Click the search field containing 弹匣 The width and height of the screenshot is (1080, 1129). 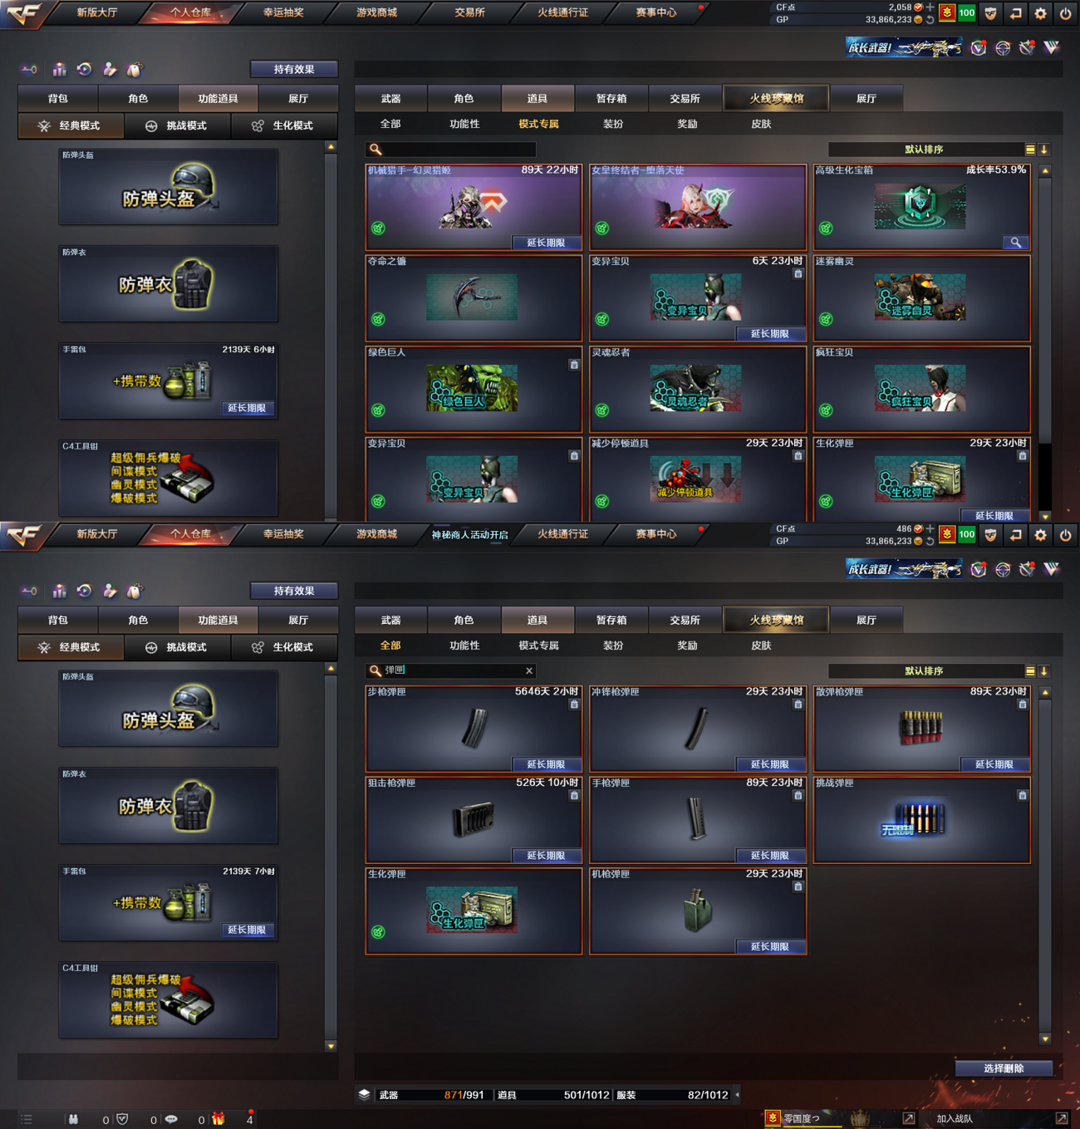tap(451, 670)
